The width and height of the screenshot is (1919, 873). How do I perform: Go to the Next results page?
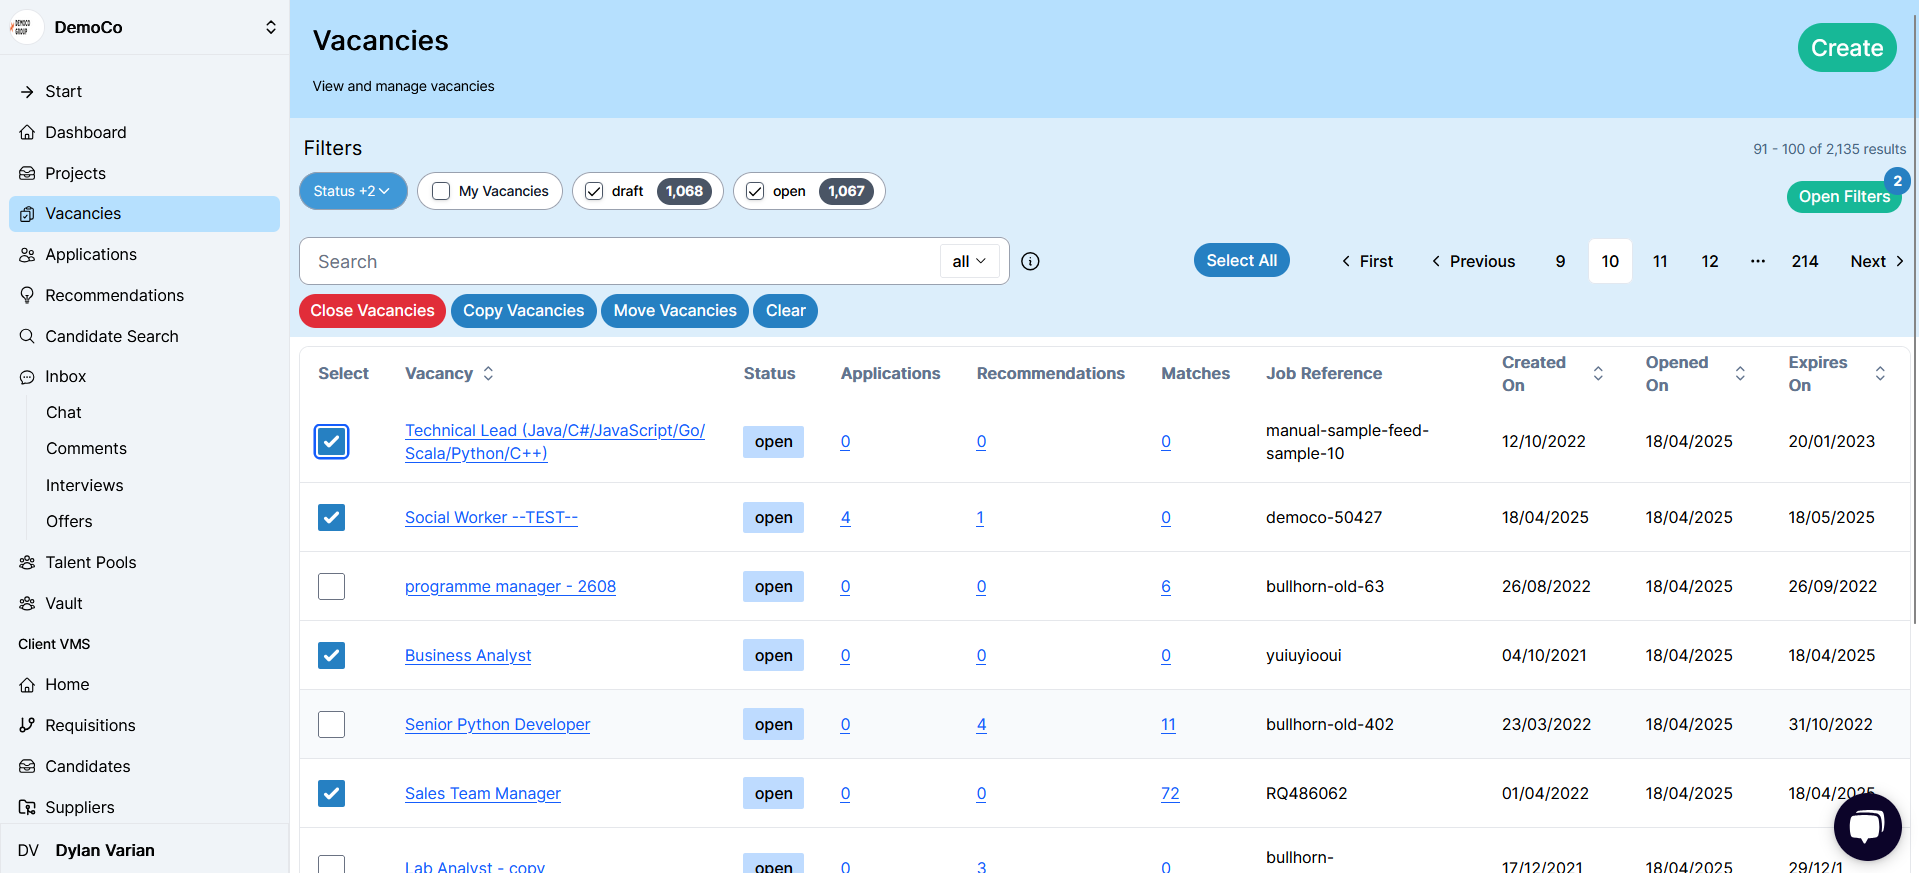point(1877,261)
